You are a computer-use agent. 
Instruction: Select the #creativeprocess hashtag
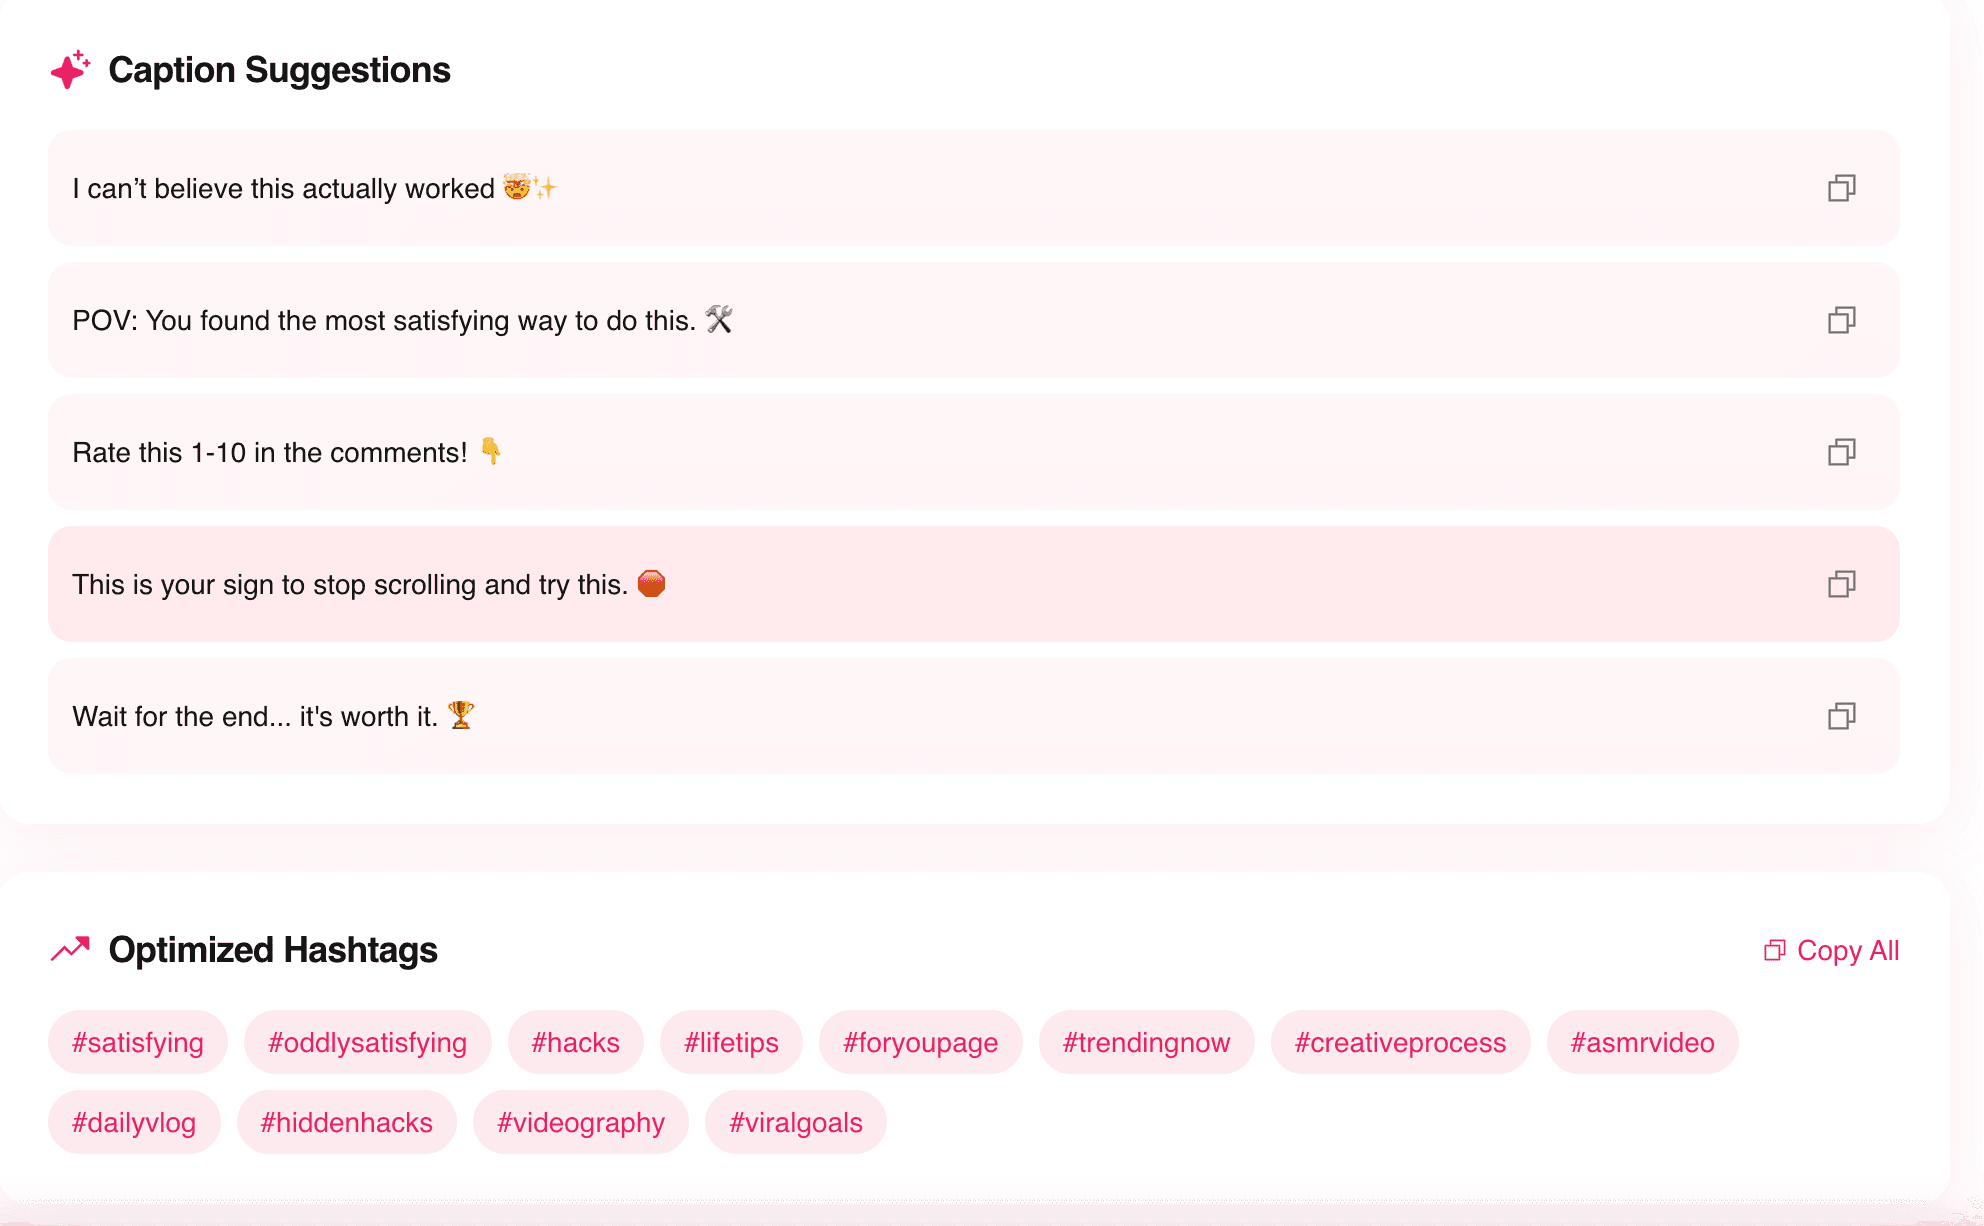pyautogui.click(x=1399, y=1042)
